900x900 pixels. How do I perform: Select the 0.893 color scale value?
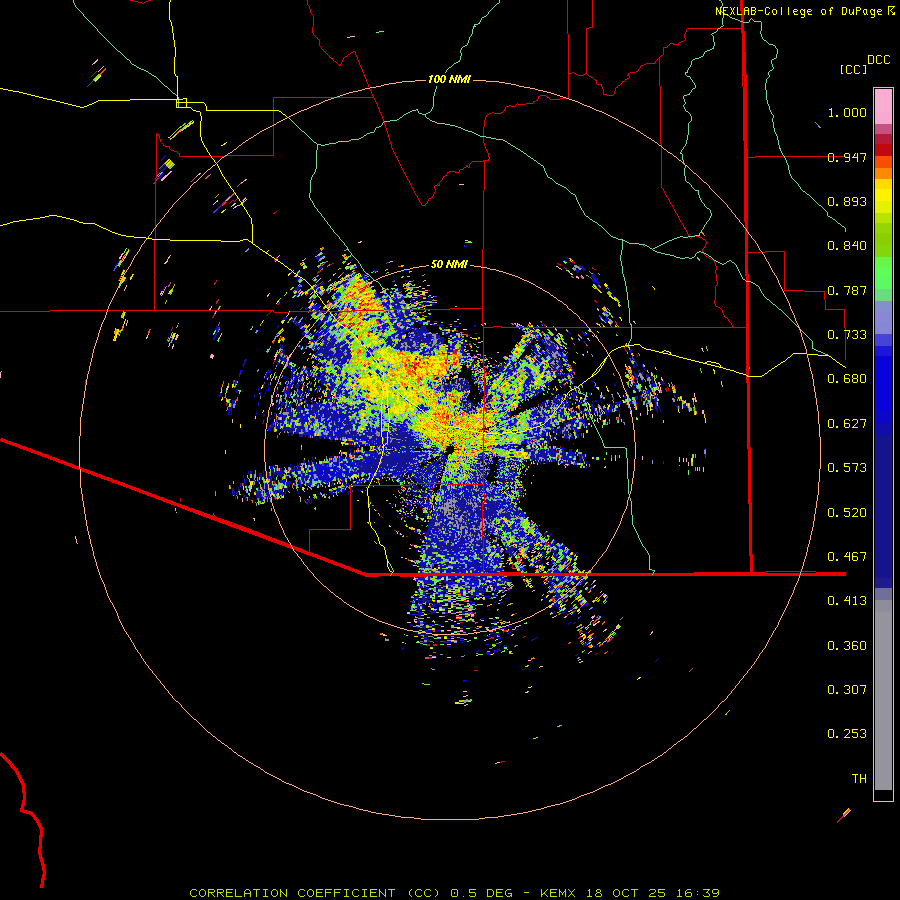click(x=847, y=201)
